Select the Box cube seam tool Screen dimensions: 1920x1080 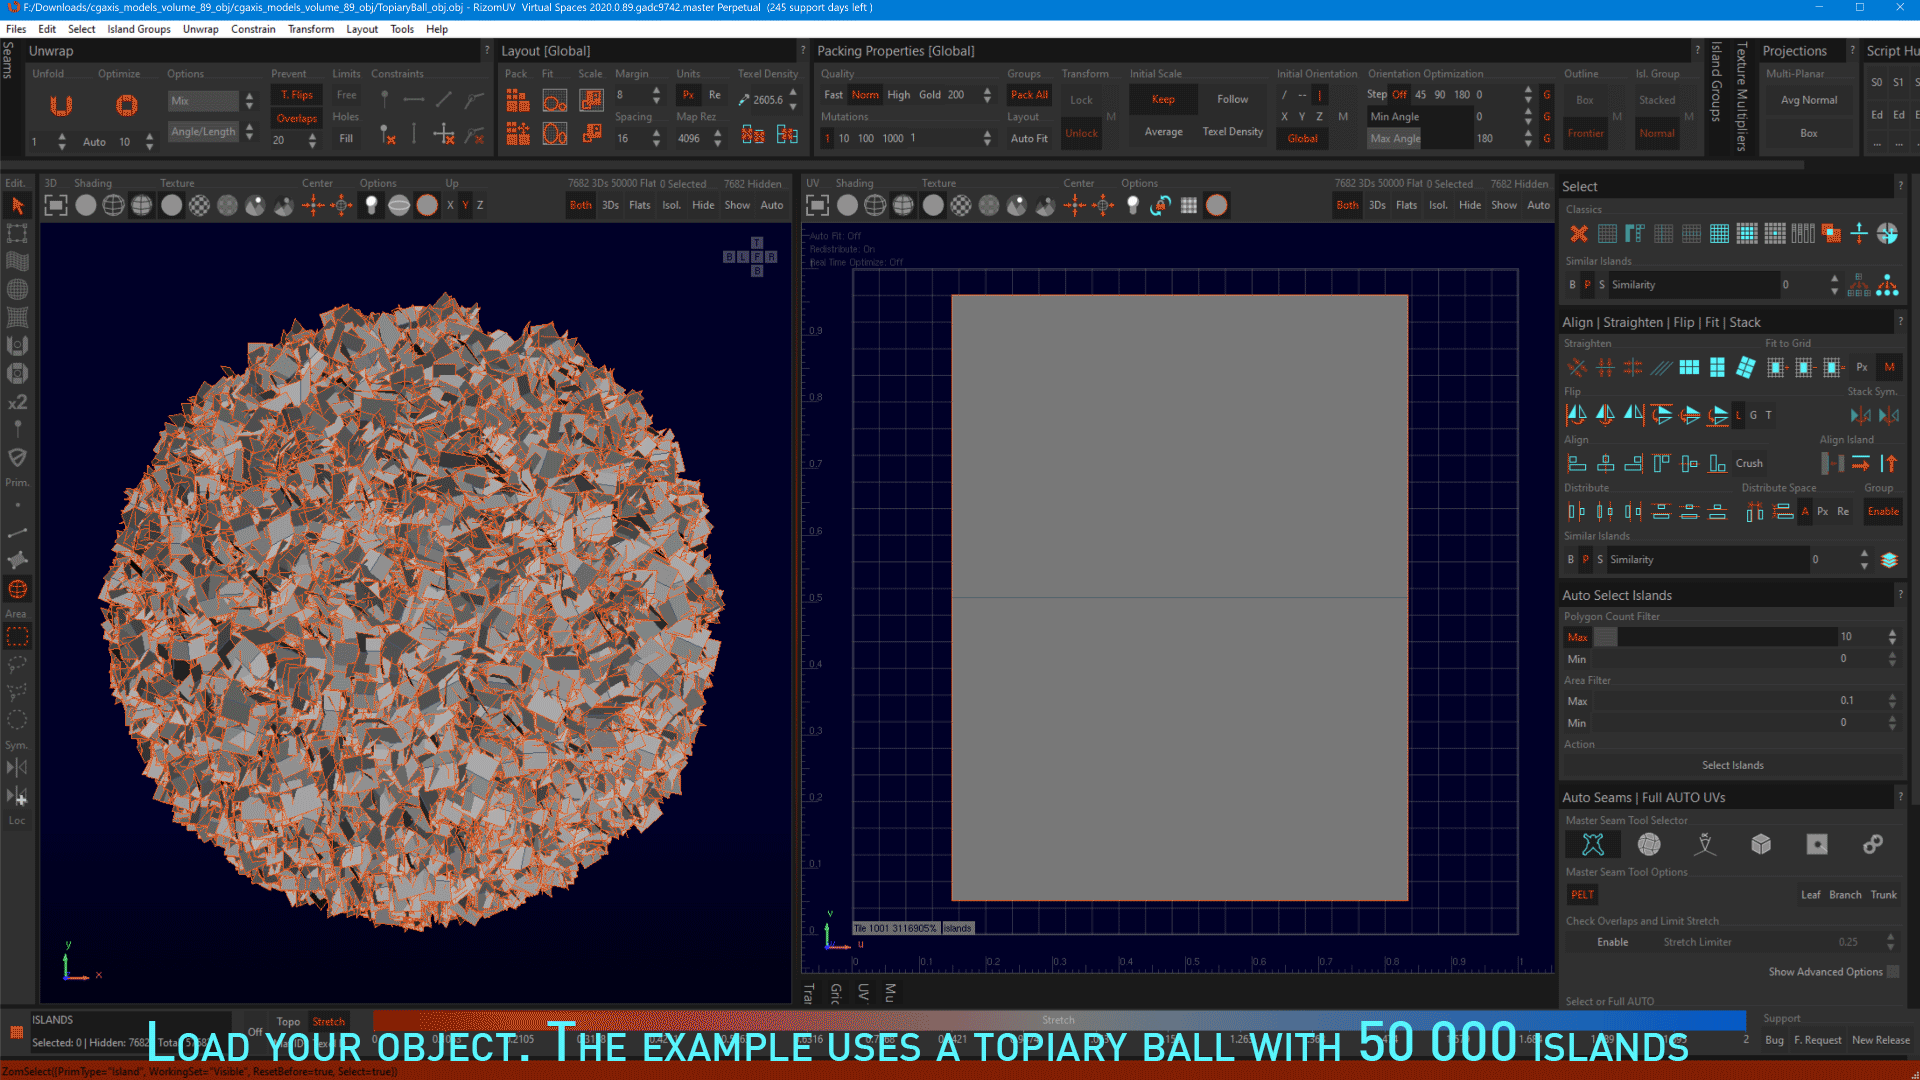point(1761,845)
